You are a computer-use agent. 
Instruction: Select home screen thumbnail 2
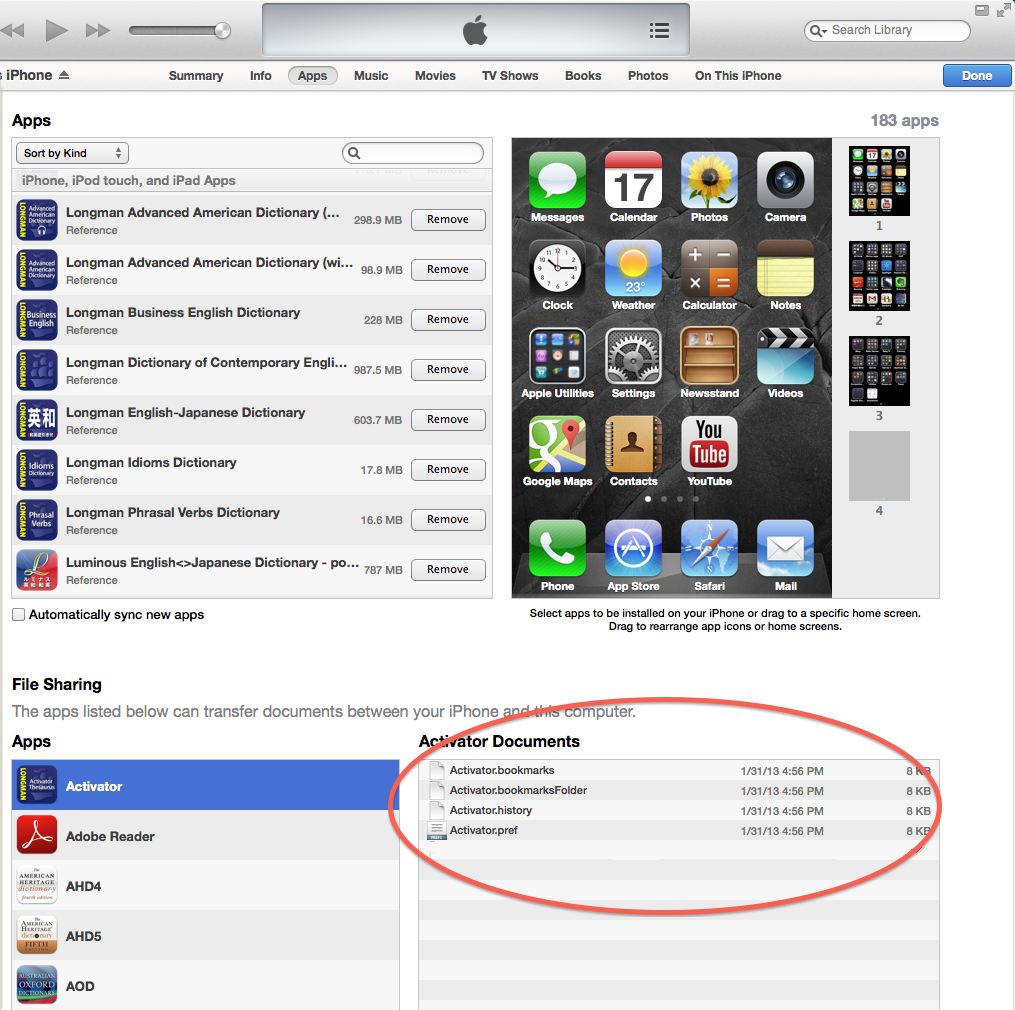pos(879,276)
